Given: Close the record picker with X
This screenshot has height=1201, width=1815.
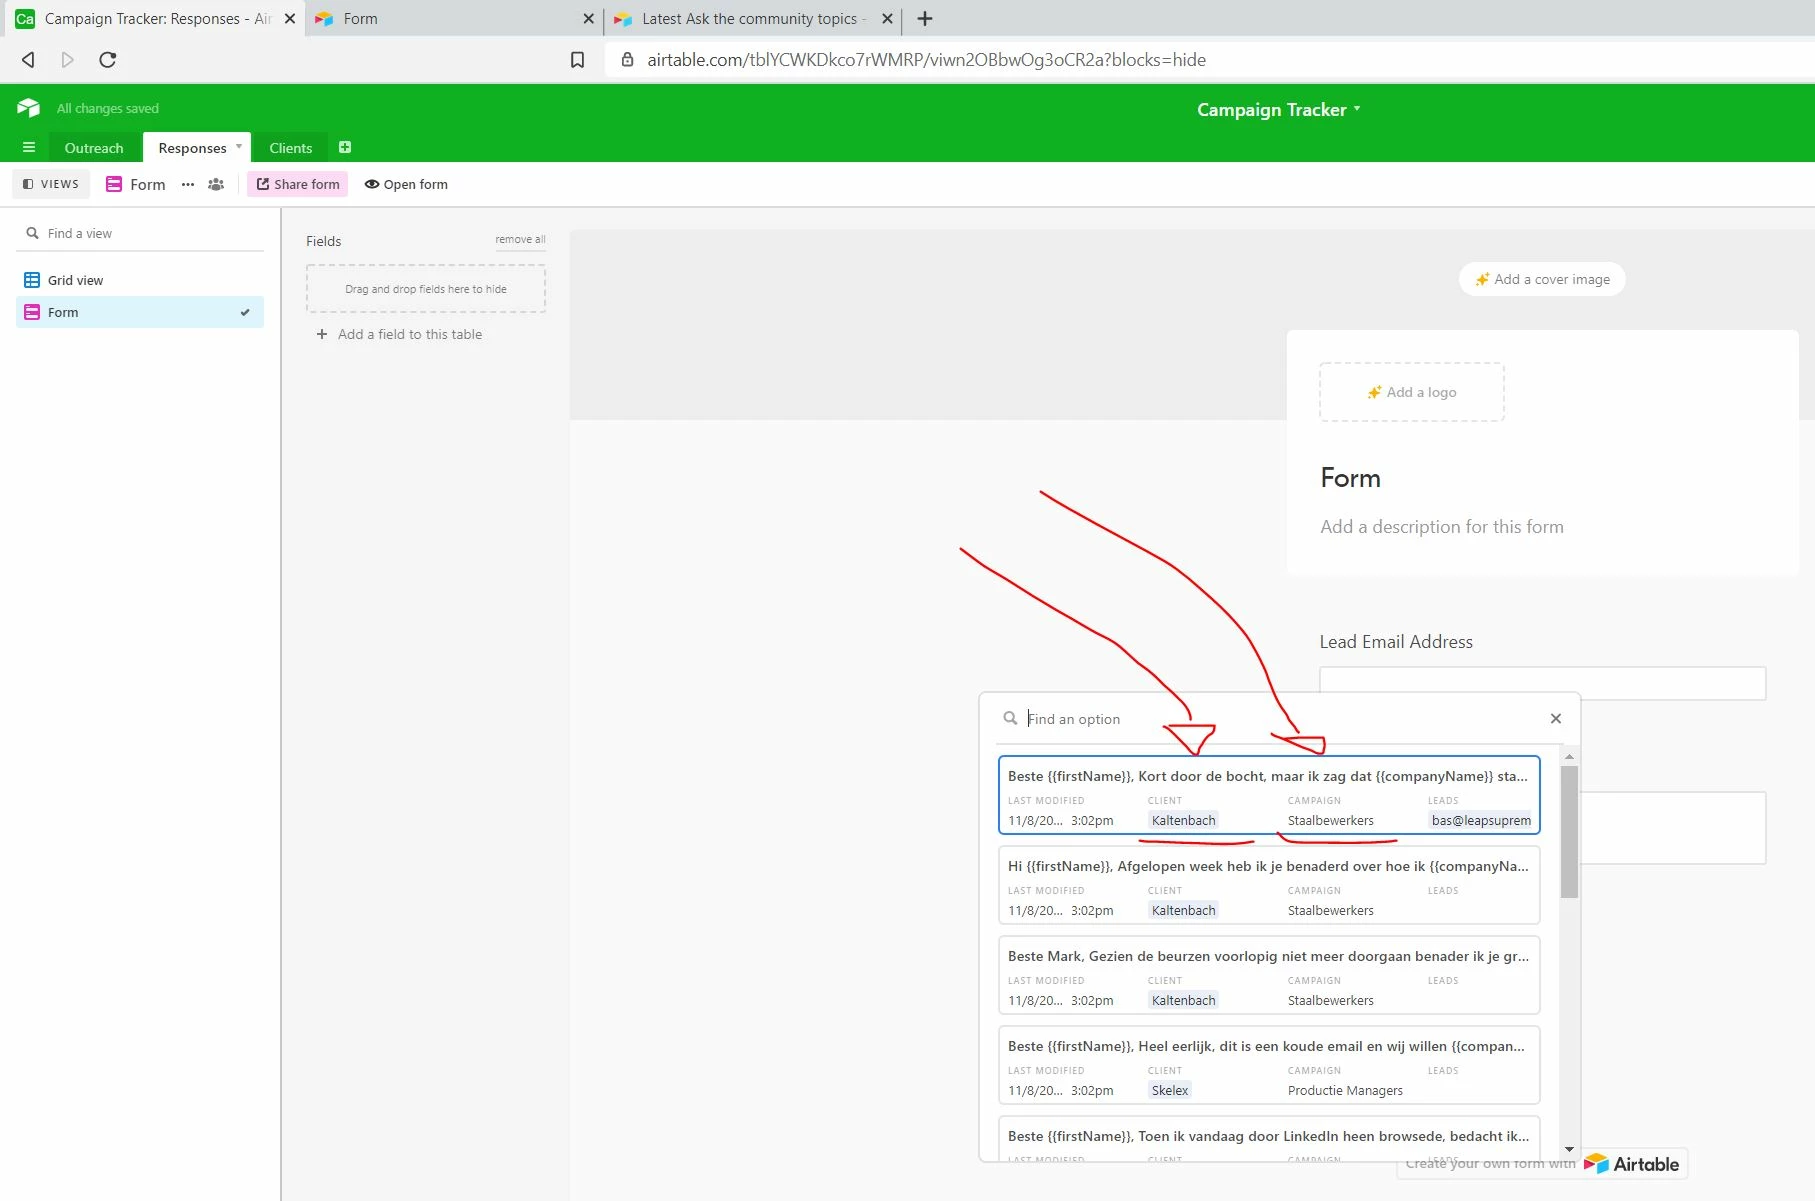Looking at the screenshot, I should point(1556,718).
